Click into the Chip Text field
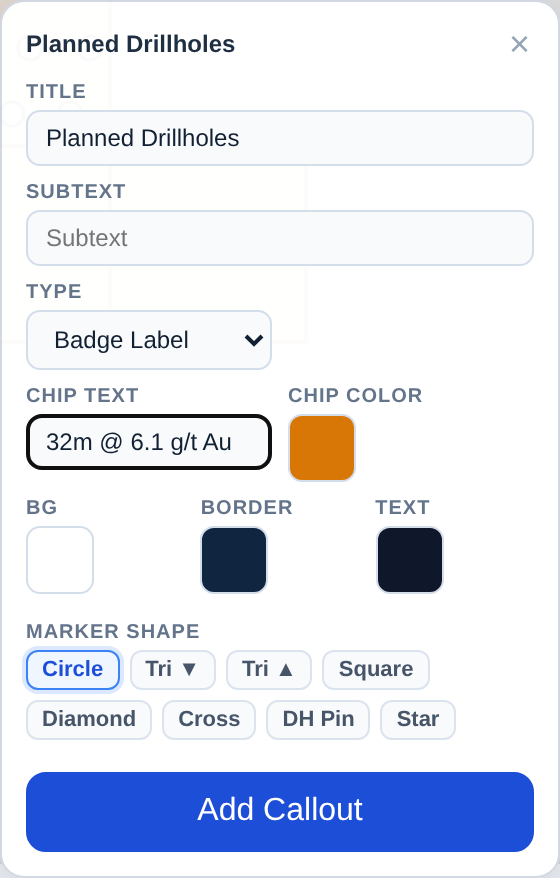 [x=149, y=442]
